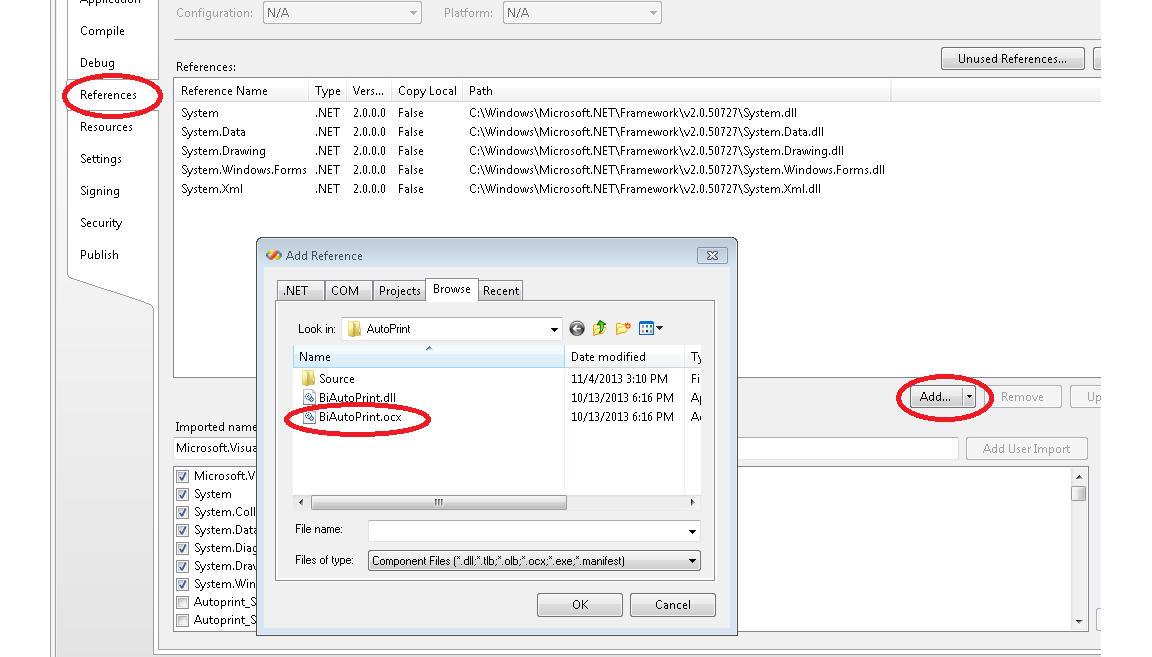Open the Files of type dropdown

tap(692, 561)
